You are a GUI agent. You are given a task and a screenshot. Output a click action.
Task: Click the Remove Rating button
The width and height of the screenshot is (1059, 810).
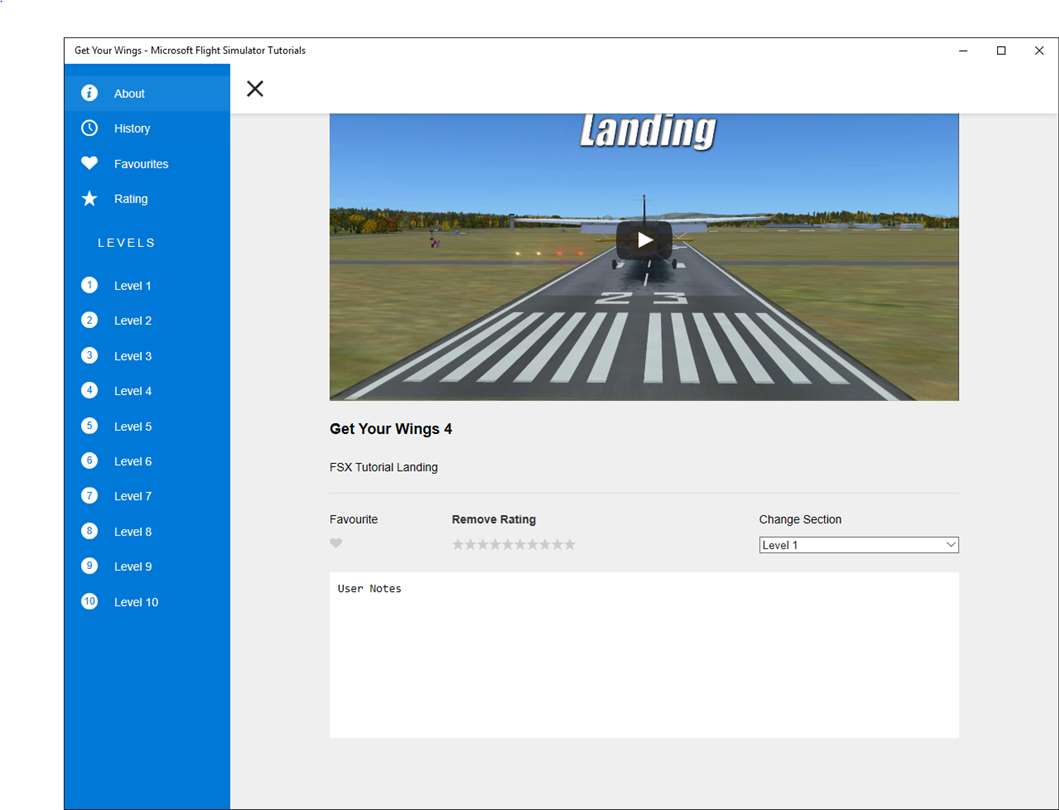494,520
